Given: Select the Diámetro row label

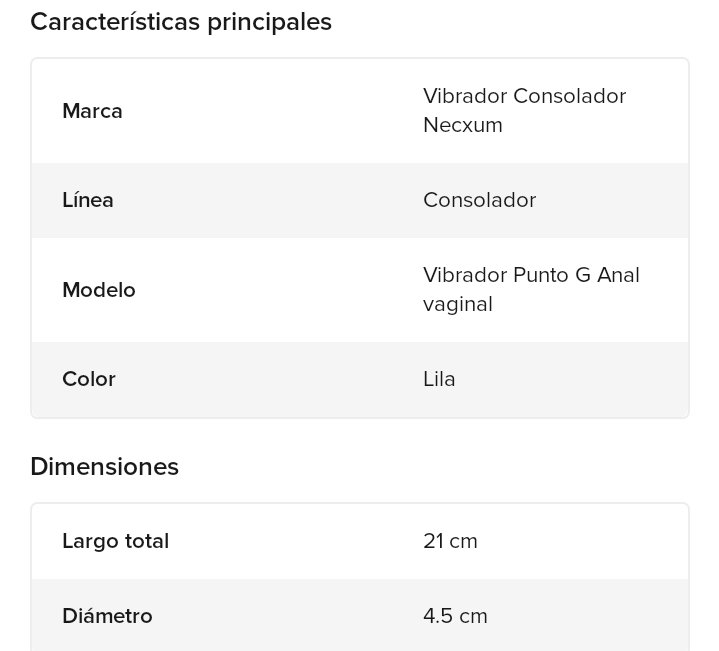Looking at the screenshot, I should click(x=107, y=616).
